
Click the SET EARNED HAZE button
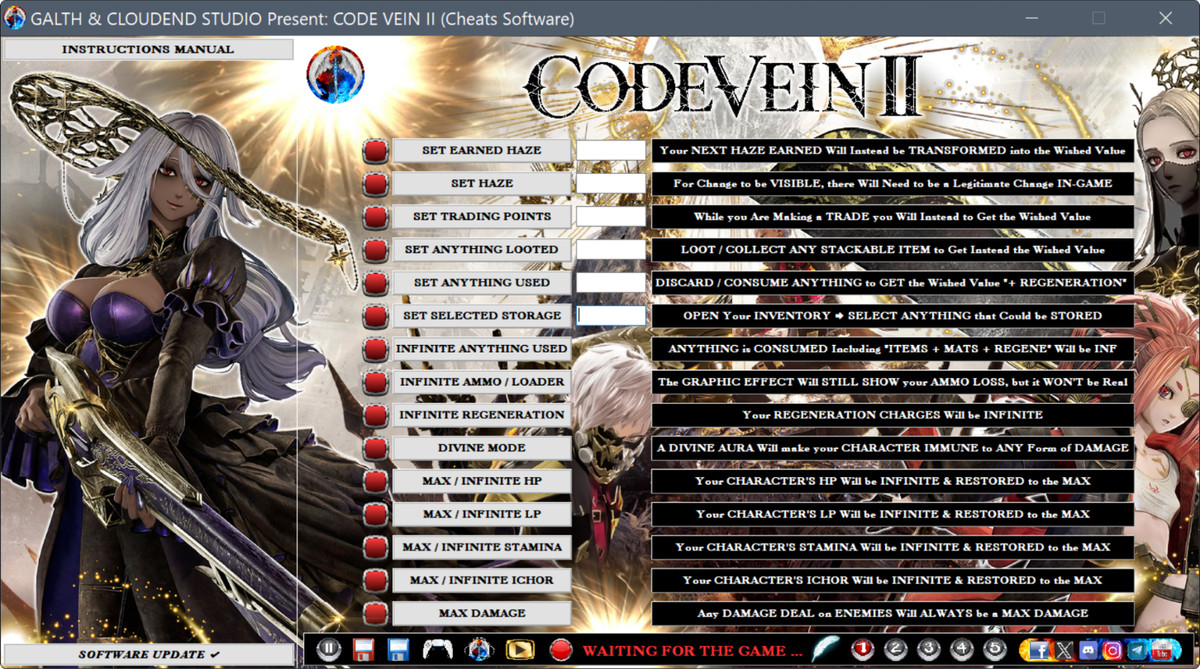point(481,150)
